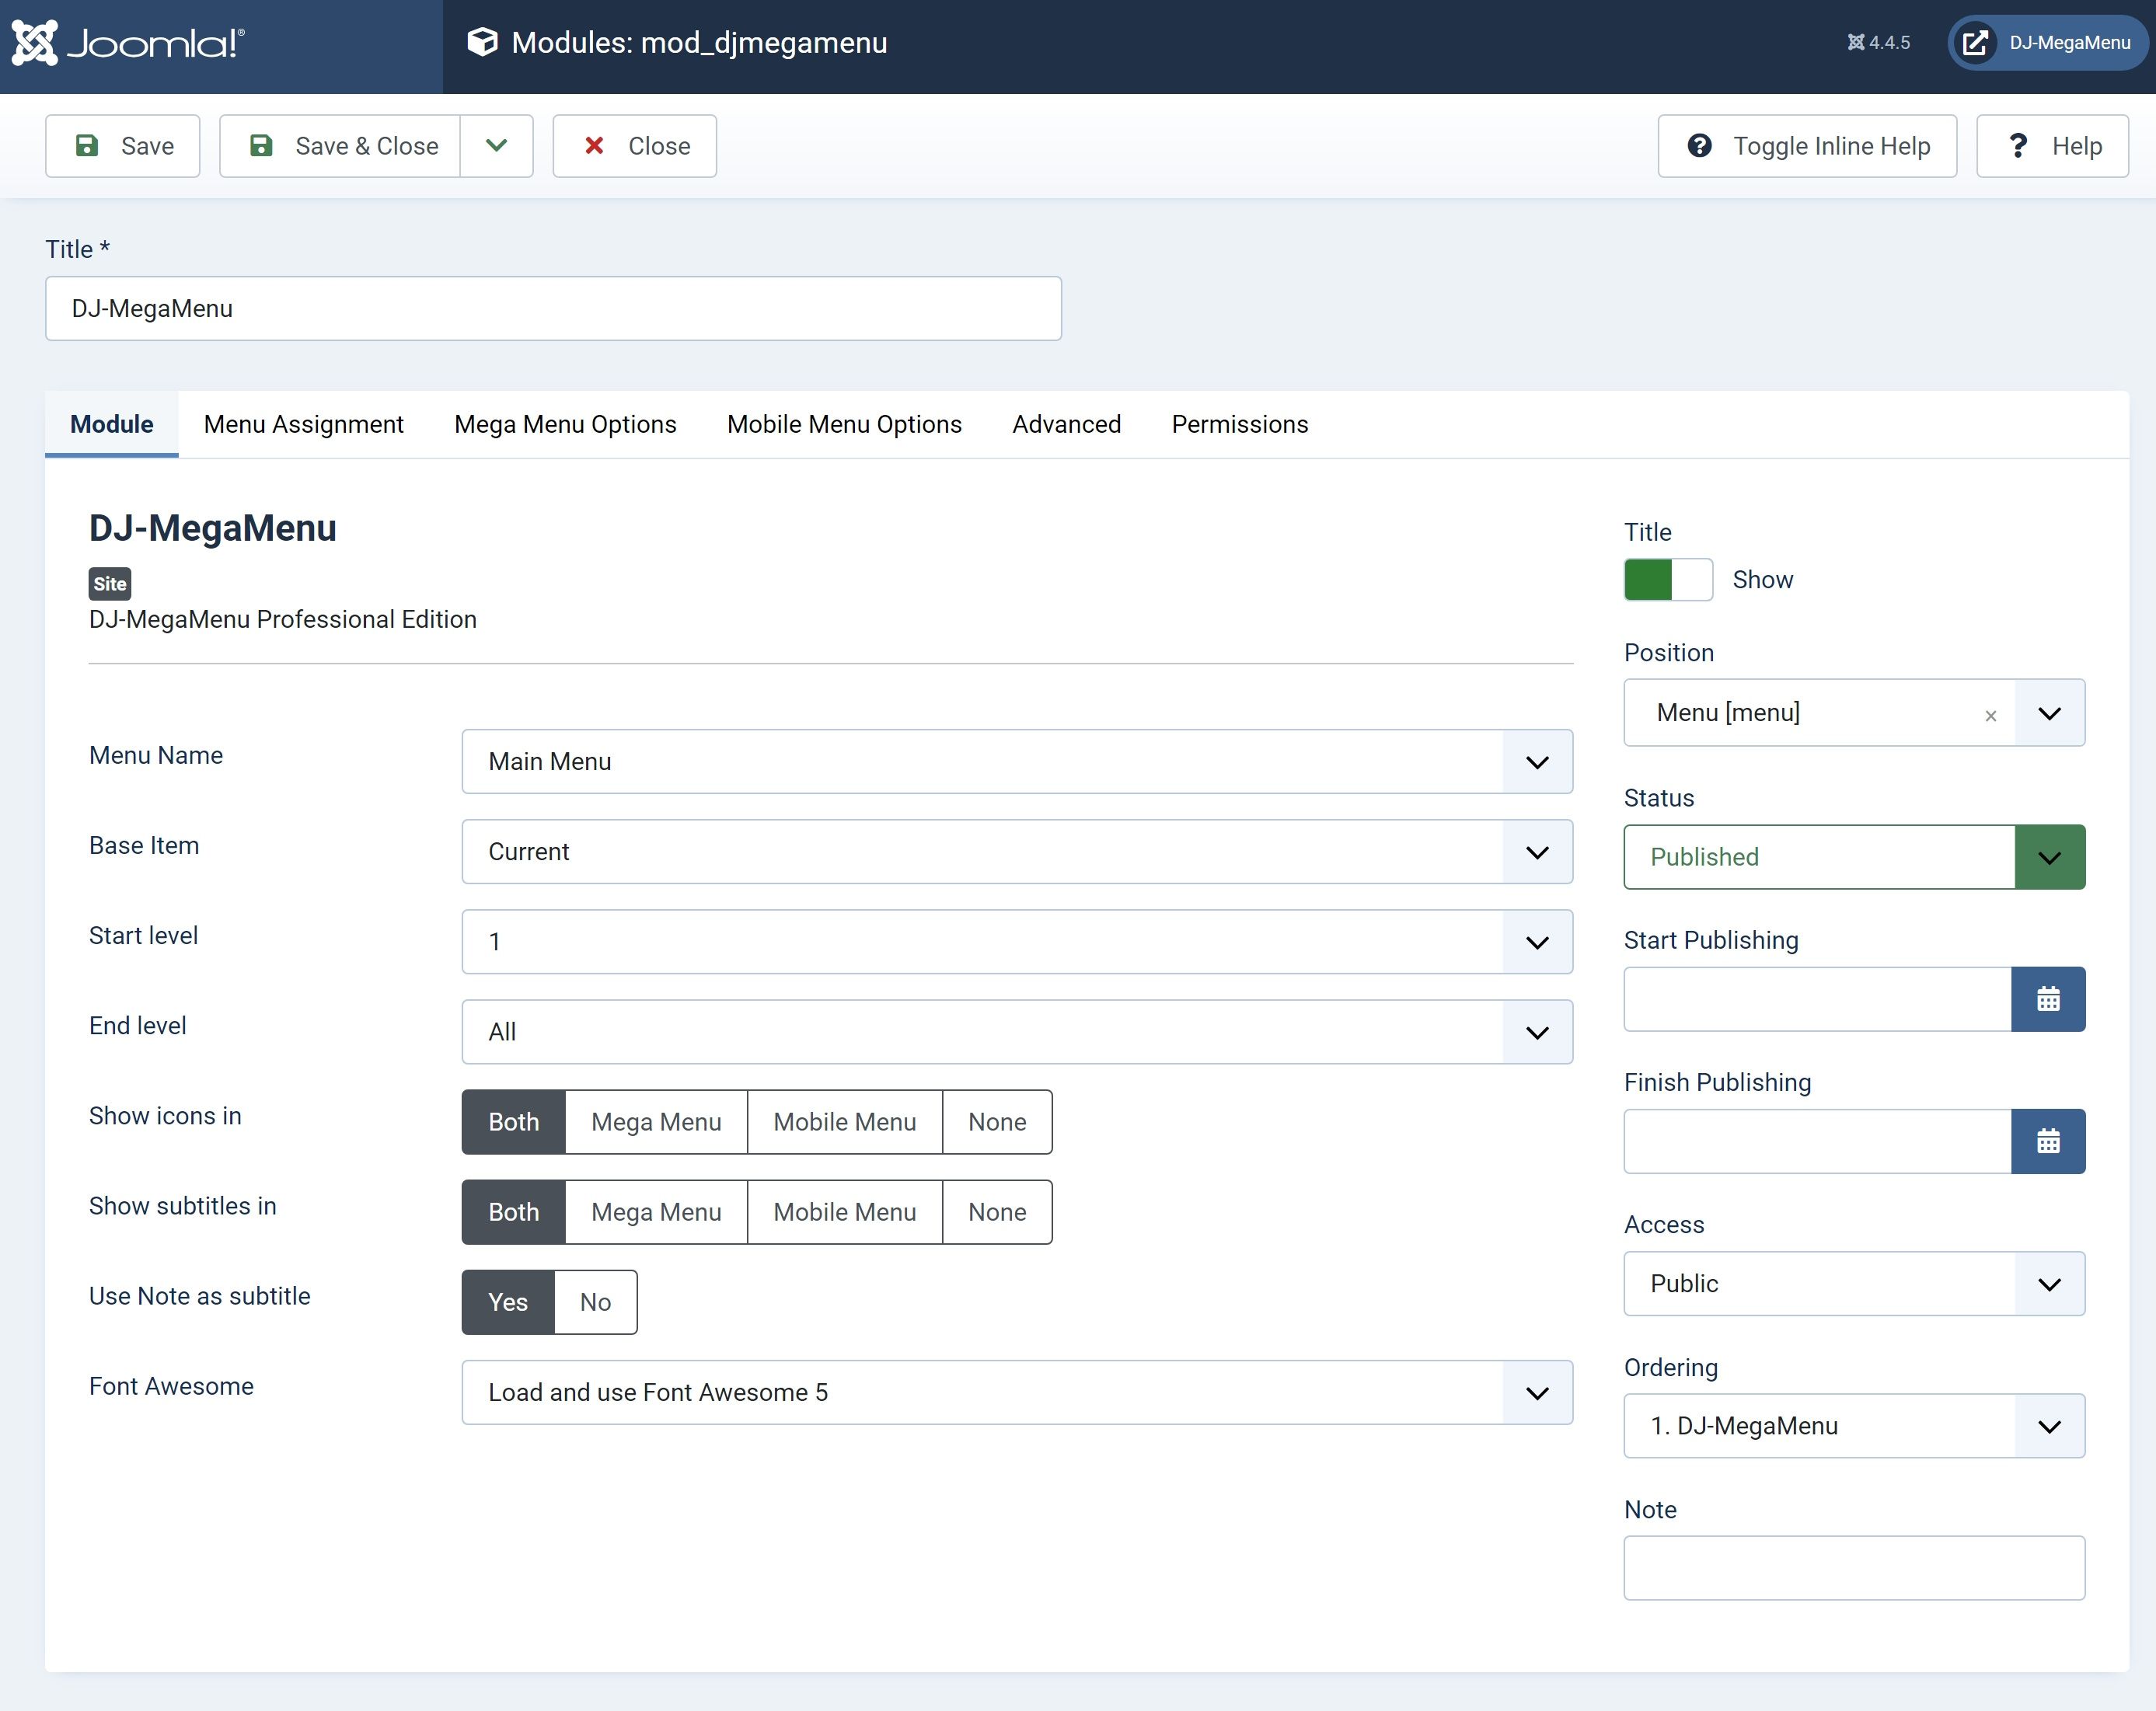Open the Base Item dropdown
This screenshot has width=2156, height=1711.
(x=1017, y=852)
